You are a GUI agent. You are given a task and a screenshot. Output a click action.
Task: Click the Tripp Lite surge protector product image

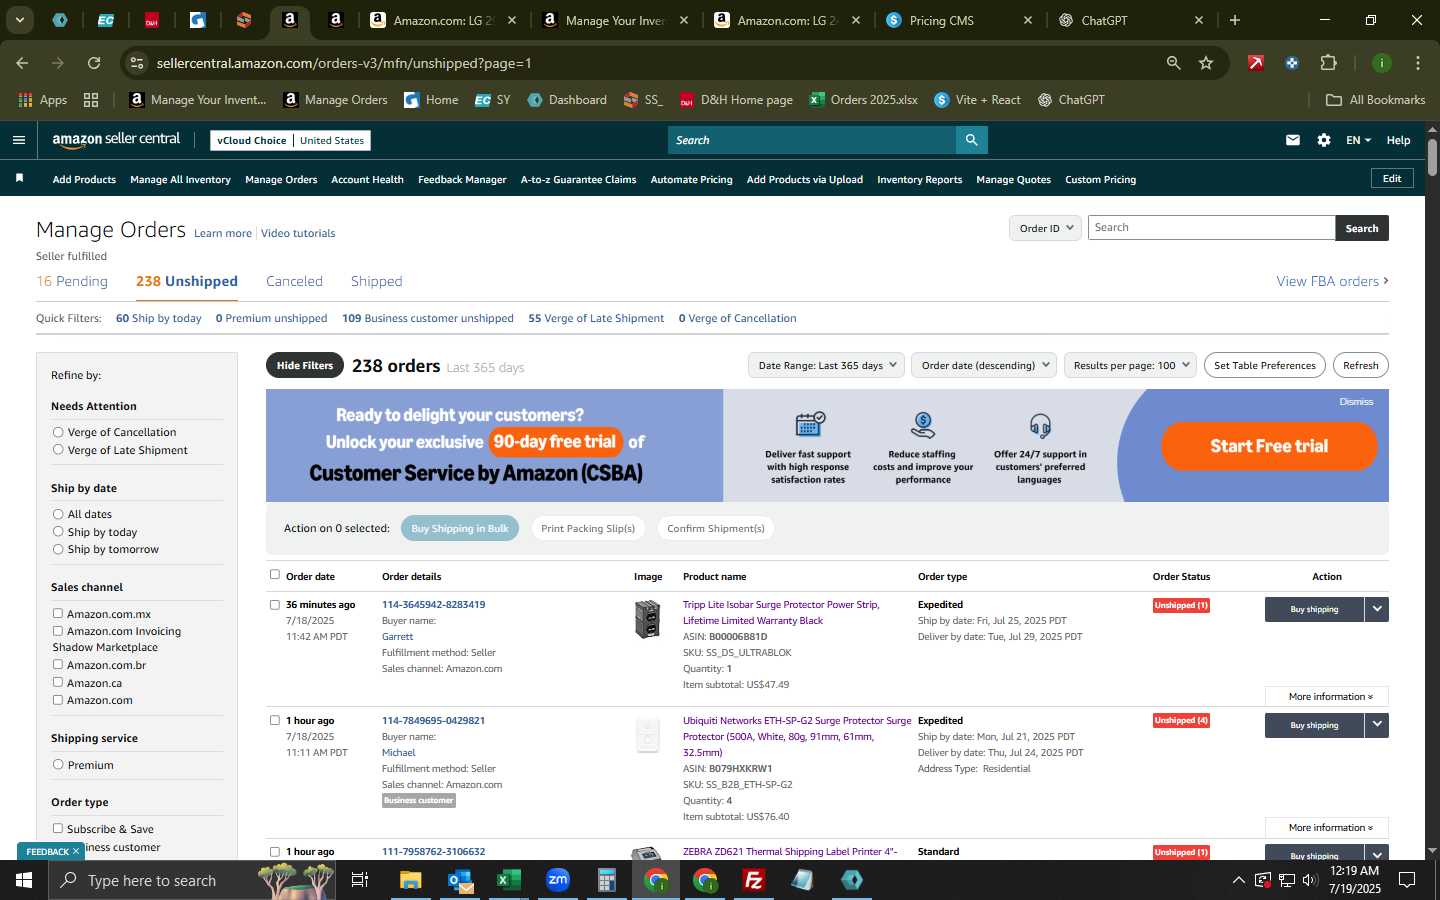coord(648,619)
